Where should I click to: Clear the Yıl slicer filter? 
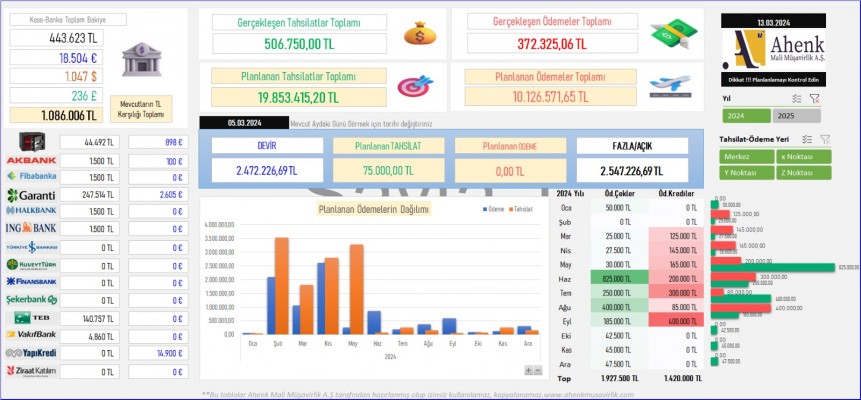click(x=814, y=98)
